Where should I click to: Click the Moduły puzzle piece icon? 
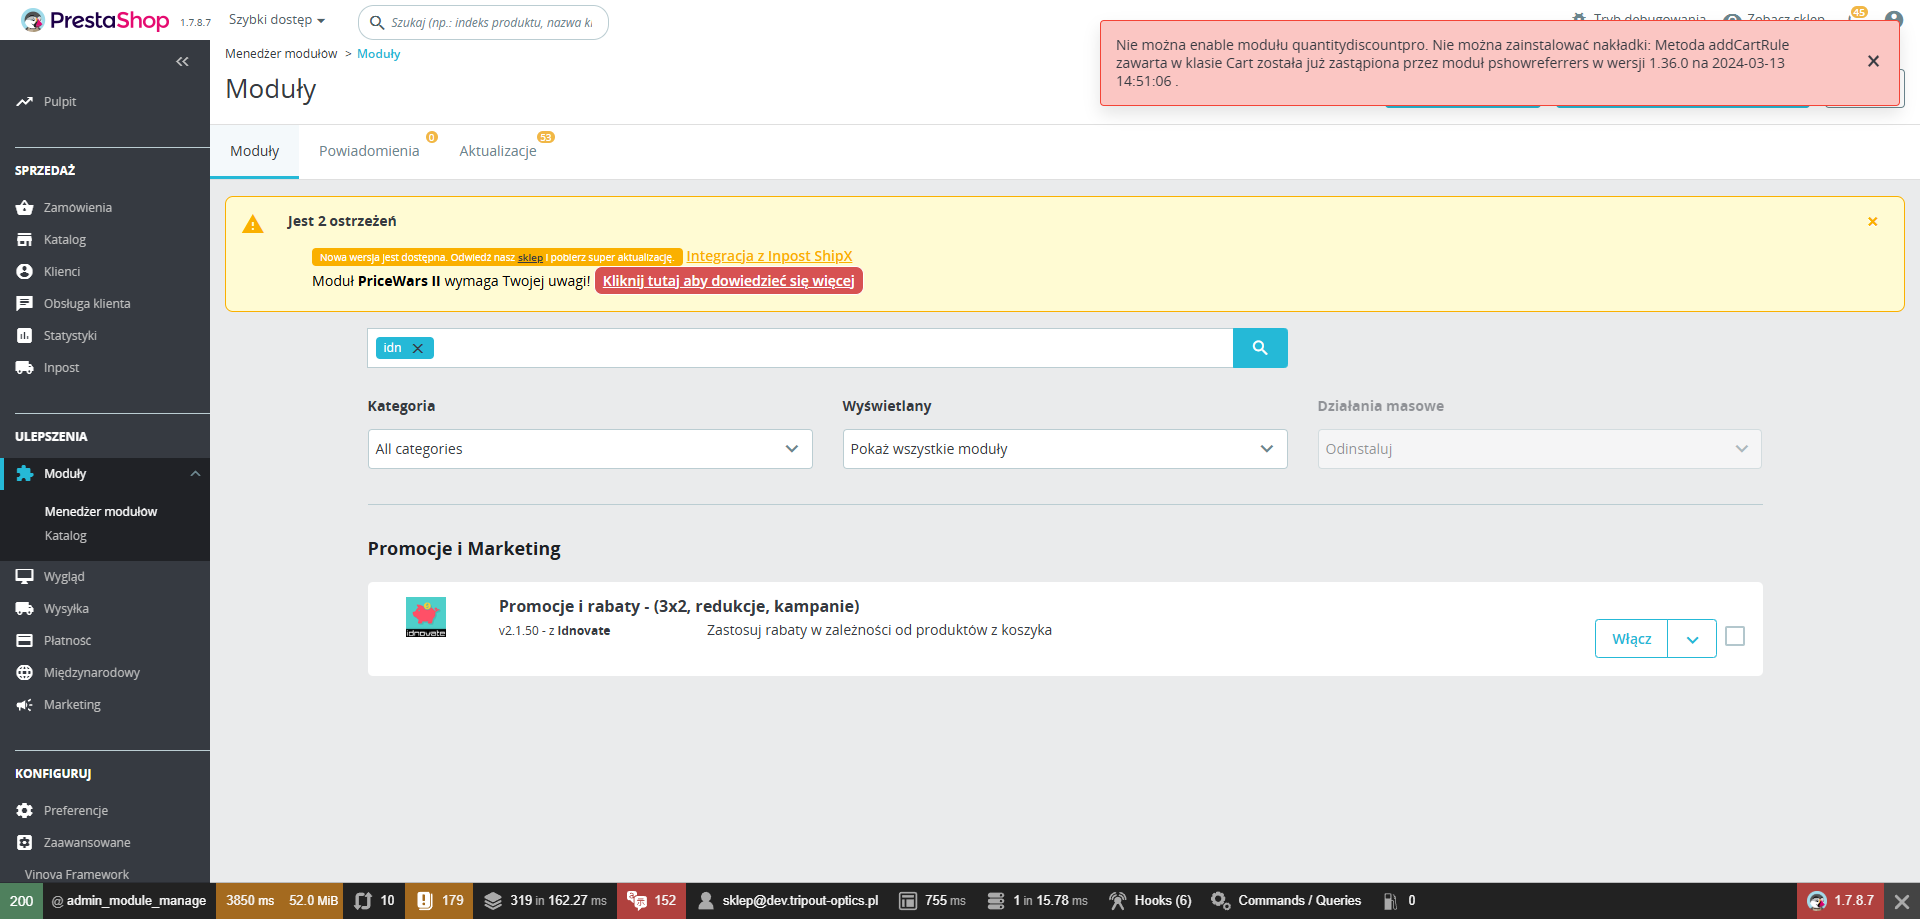25,474
